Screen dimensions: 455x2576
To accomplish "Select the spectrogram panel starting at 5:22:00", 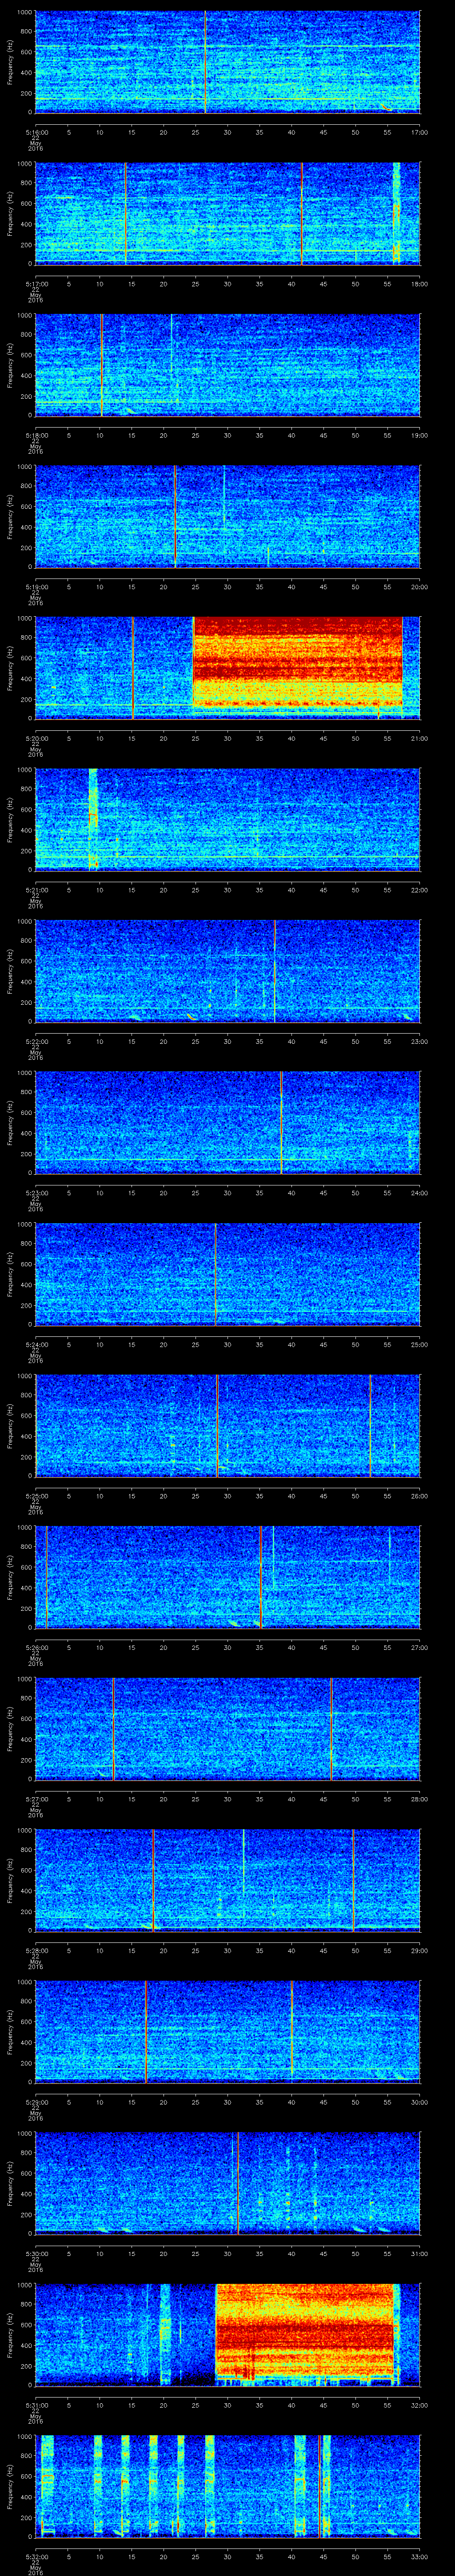I will coord(228,971).
